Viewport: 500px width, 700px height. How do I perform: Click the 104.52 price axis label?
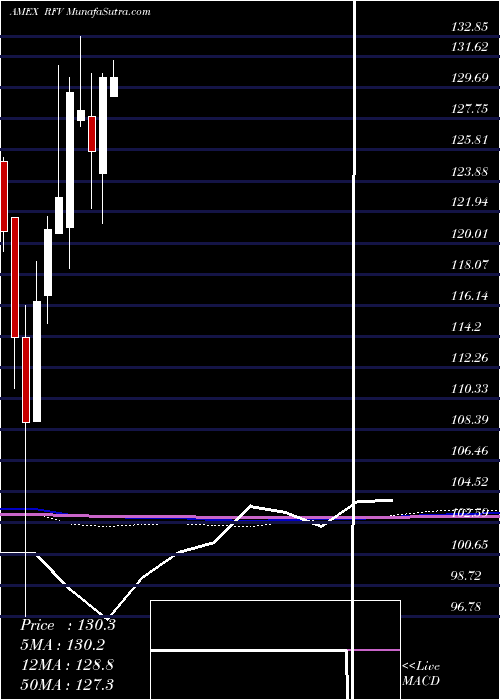tap(469, 482)
